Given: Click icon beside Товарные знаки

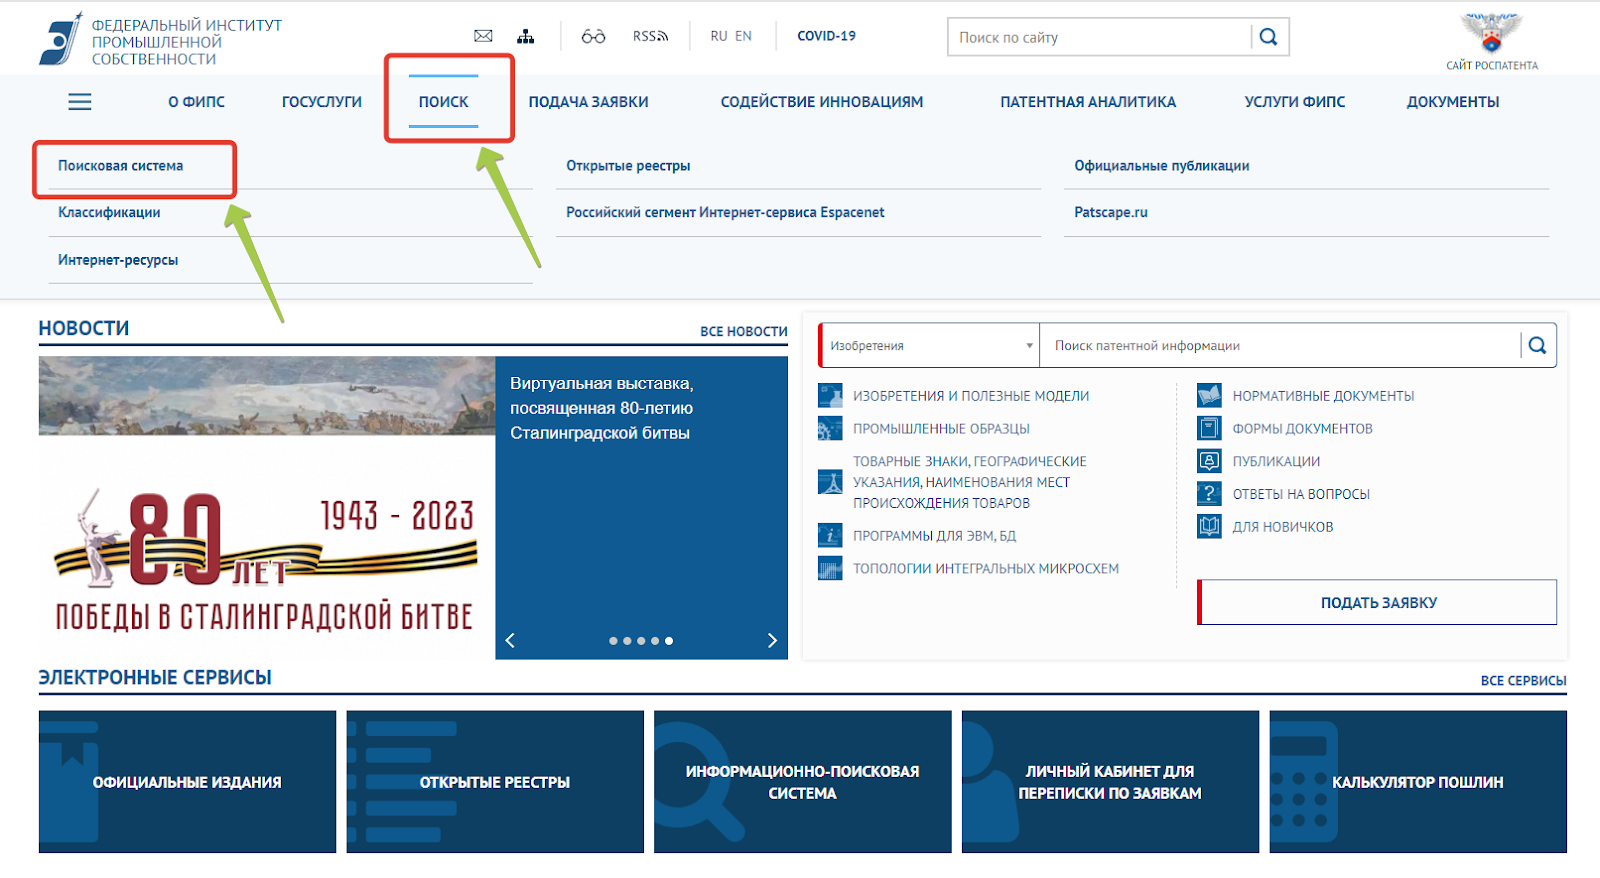Looking at the screenshot, I should coord(830,482).
